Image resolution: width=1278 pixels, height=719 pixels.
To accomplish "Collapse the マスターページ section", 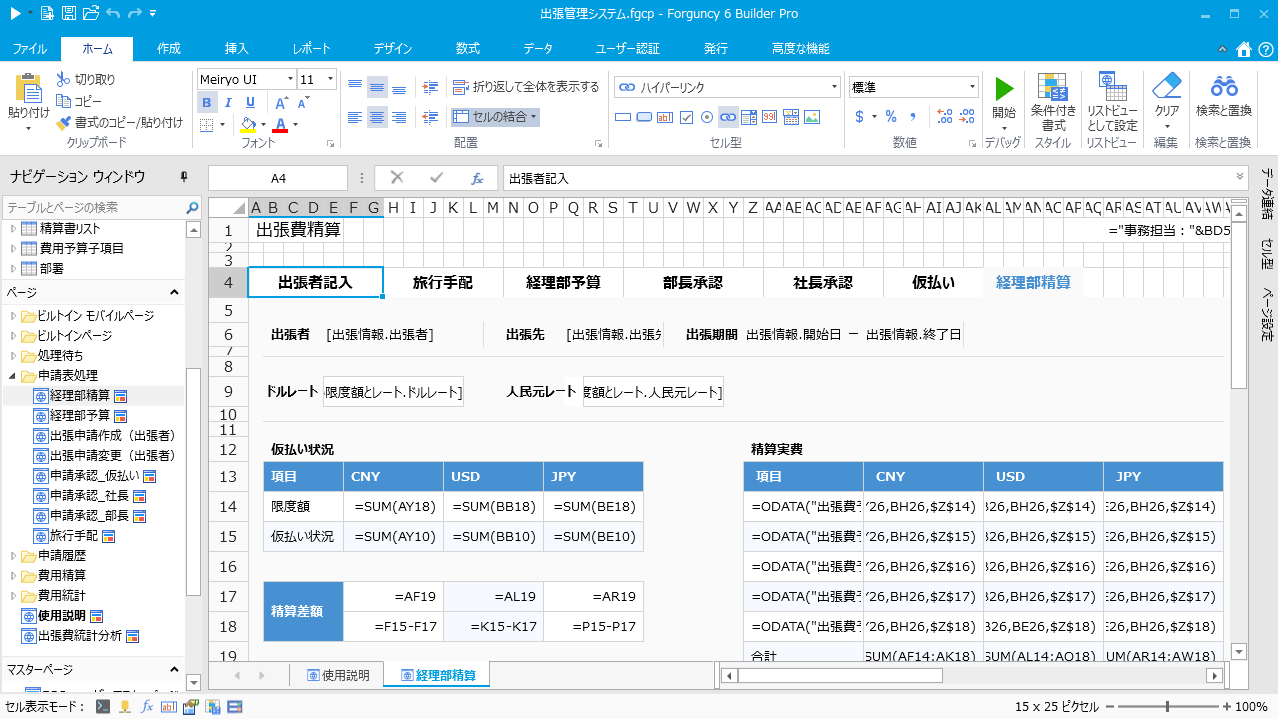I will (174, 670).
